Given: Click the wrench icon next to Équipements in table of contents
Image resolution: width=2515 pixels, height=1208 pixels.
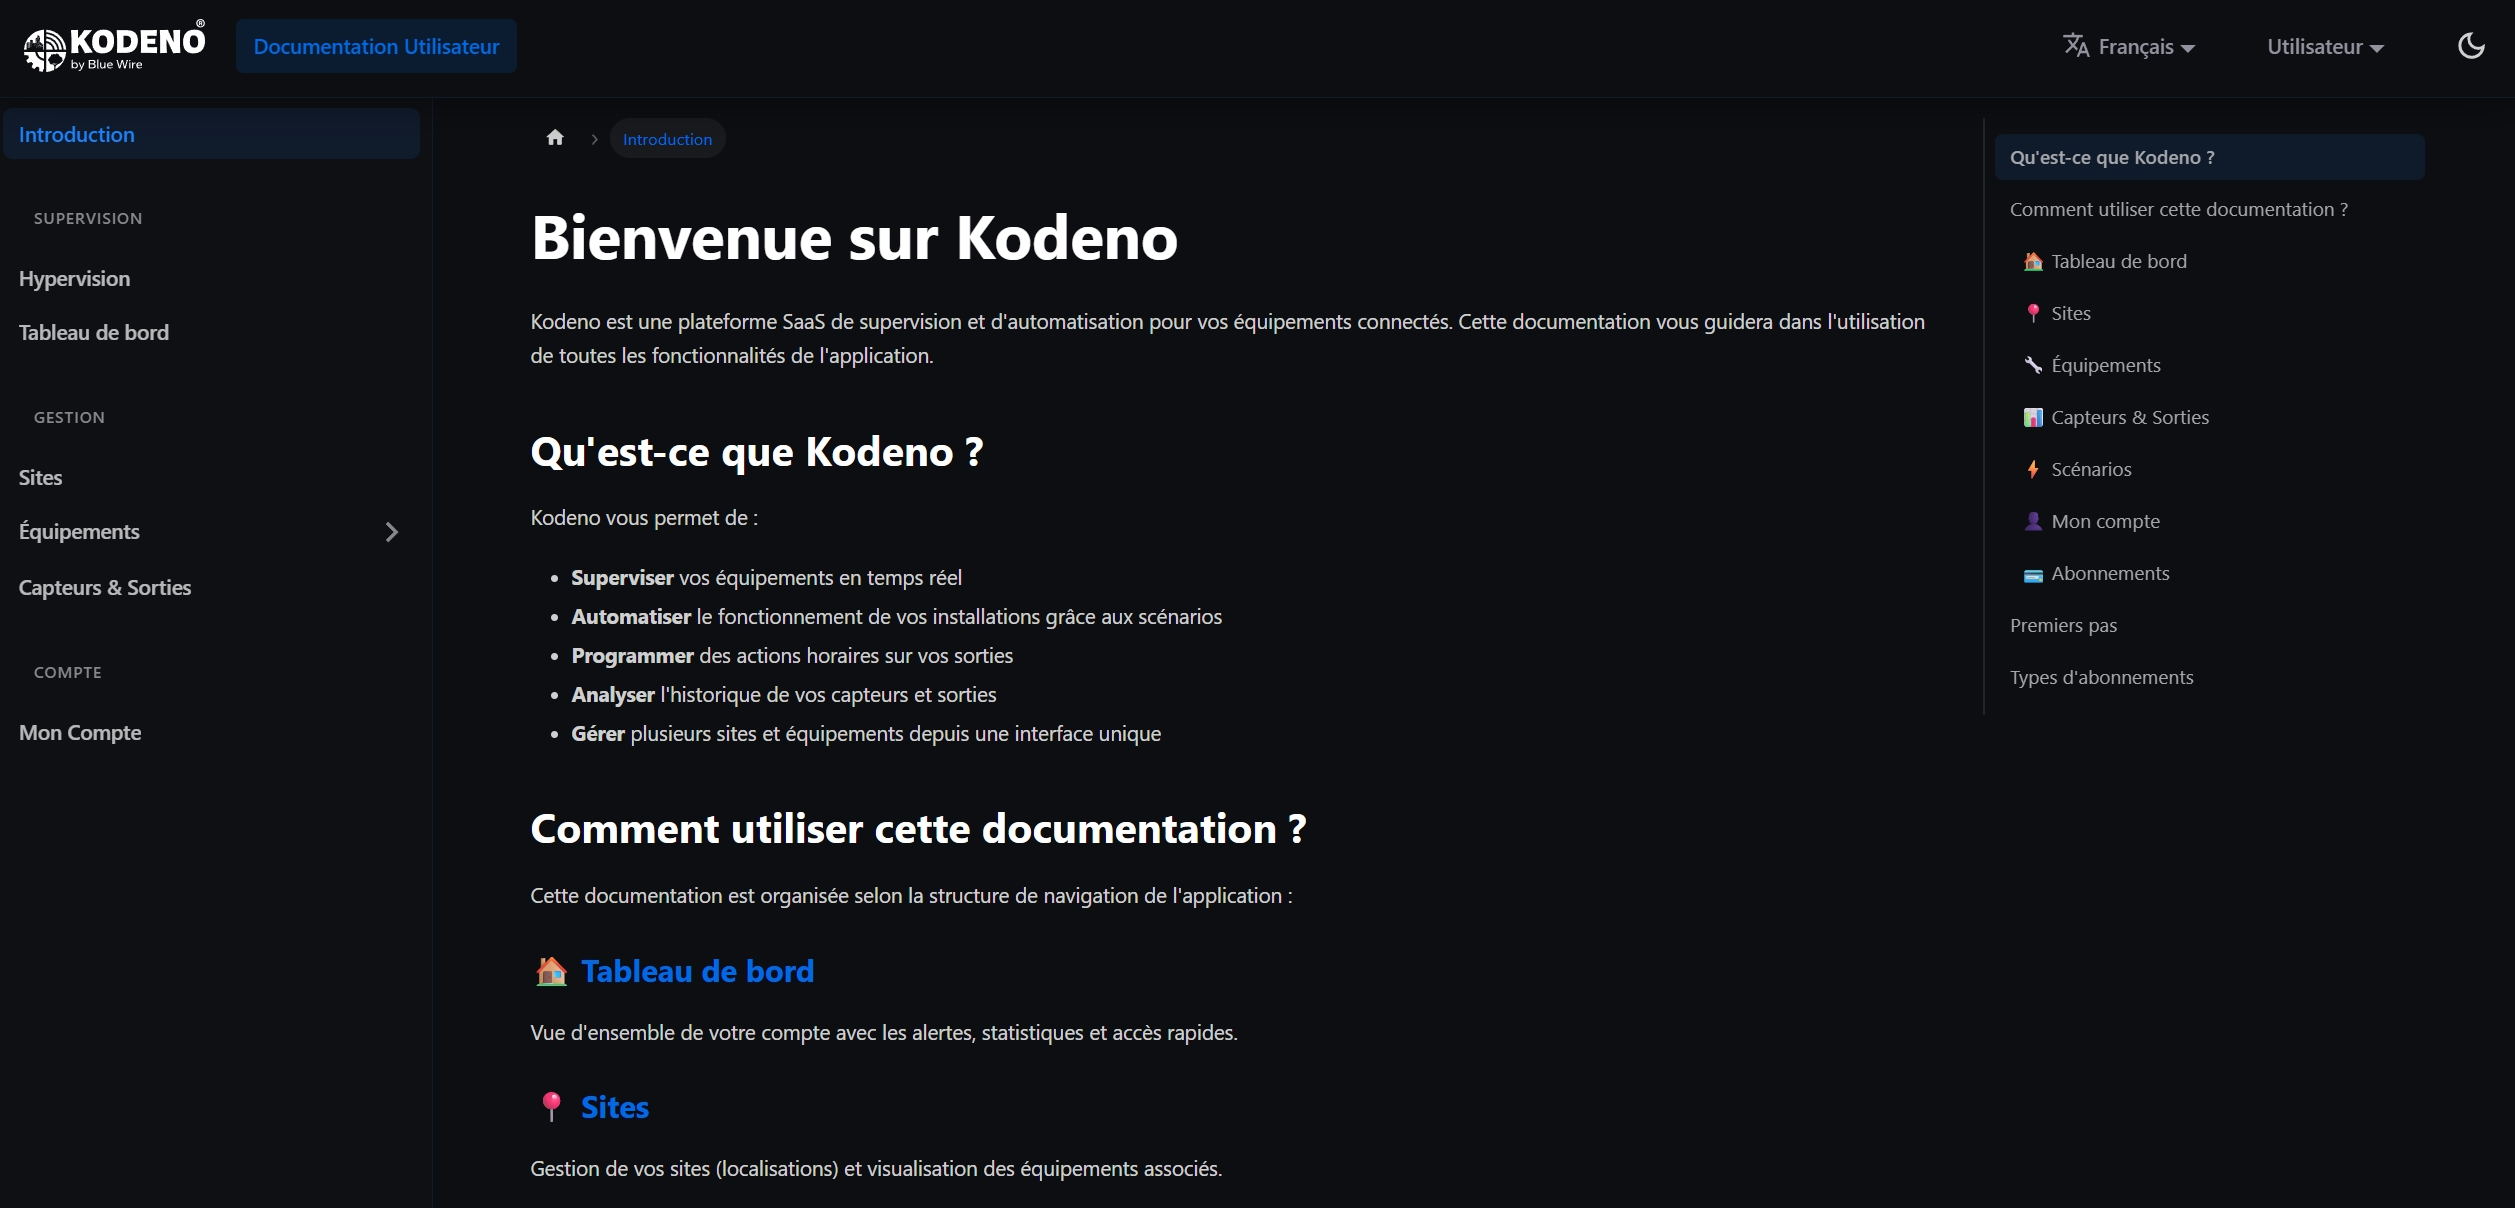Looking at the screenshot, I should click(2033, 365).
